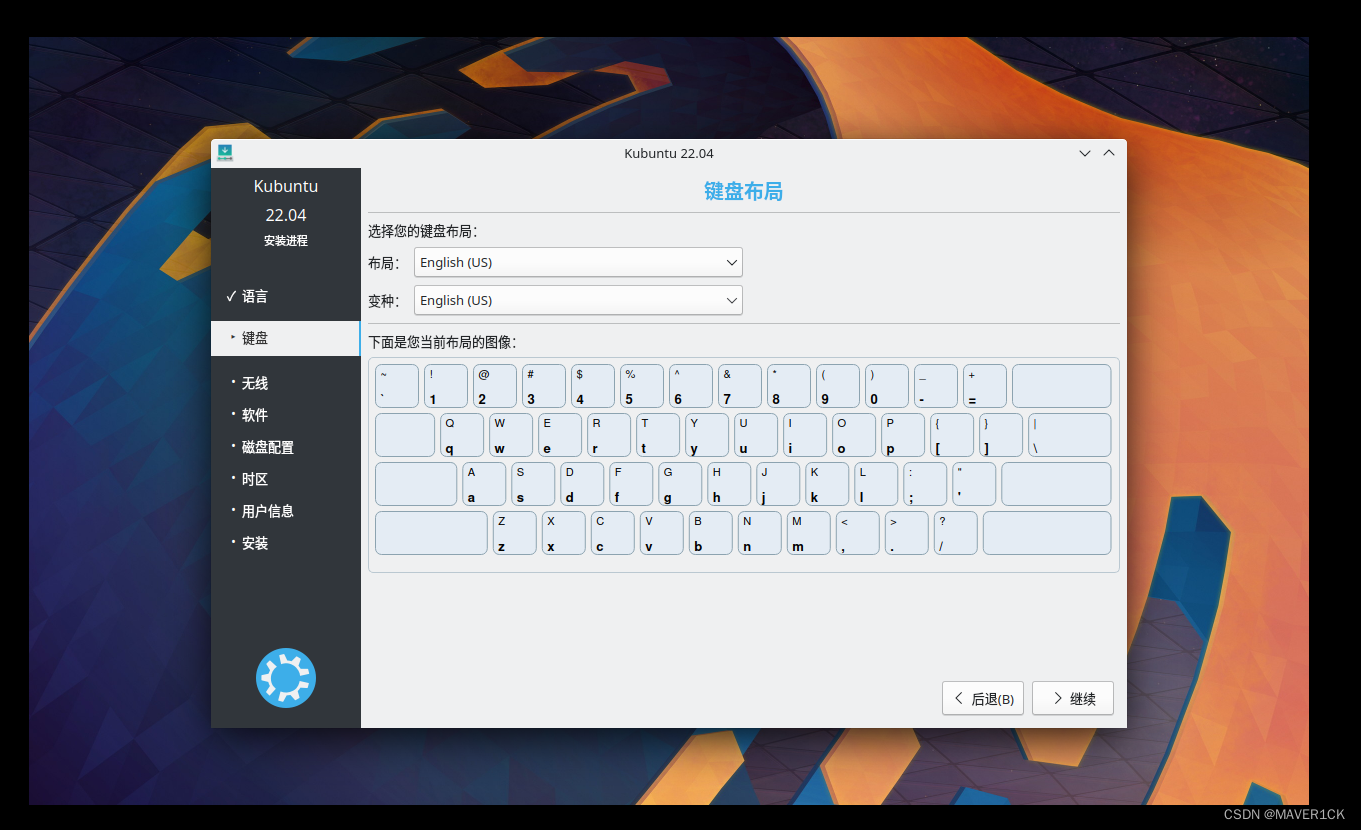Screen dimensions: 1361x830
Task: Click the X key in the keyboard preview
Action: pyautogui.click(x=564, y=533)
